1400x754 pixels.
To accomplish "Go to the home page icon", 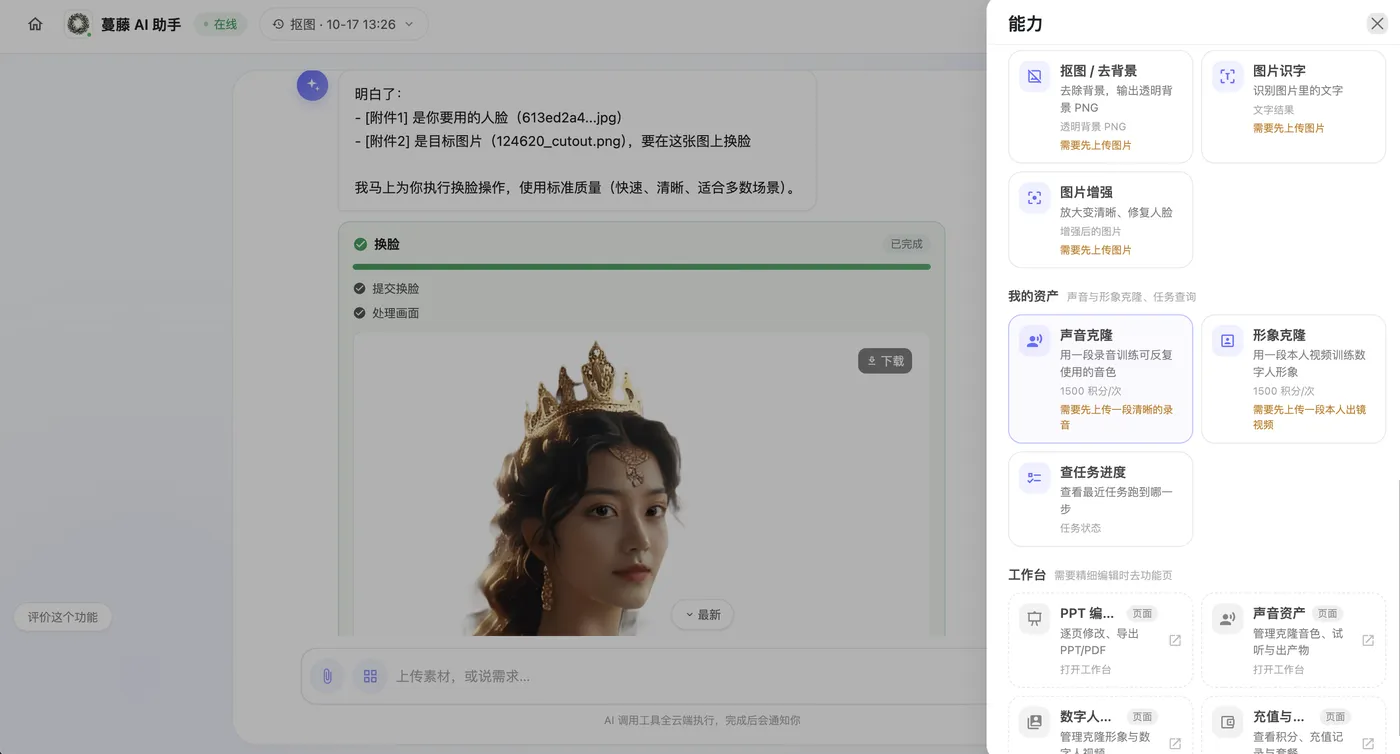I will click(36, 24).
